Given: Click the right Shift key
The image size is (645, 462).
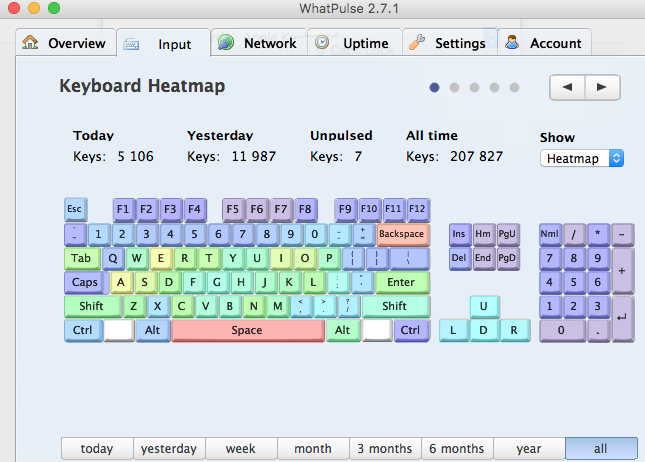Looking at the screenshot, I should point(396,306).
